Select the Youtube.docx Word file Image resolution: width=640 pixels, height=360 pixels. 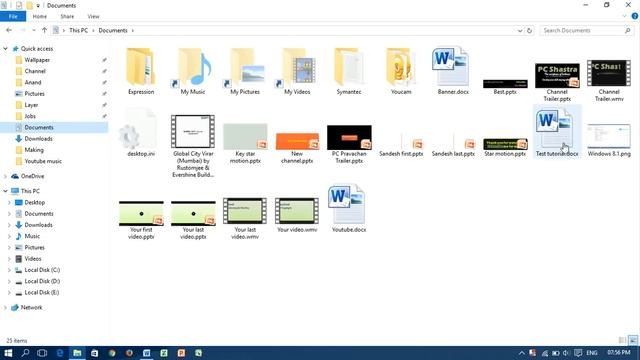click(x=349, y=209)
